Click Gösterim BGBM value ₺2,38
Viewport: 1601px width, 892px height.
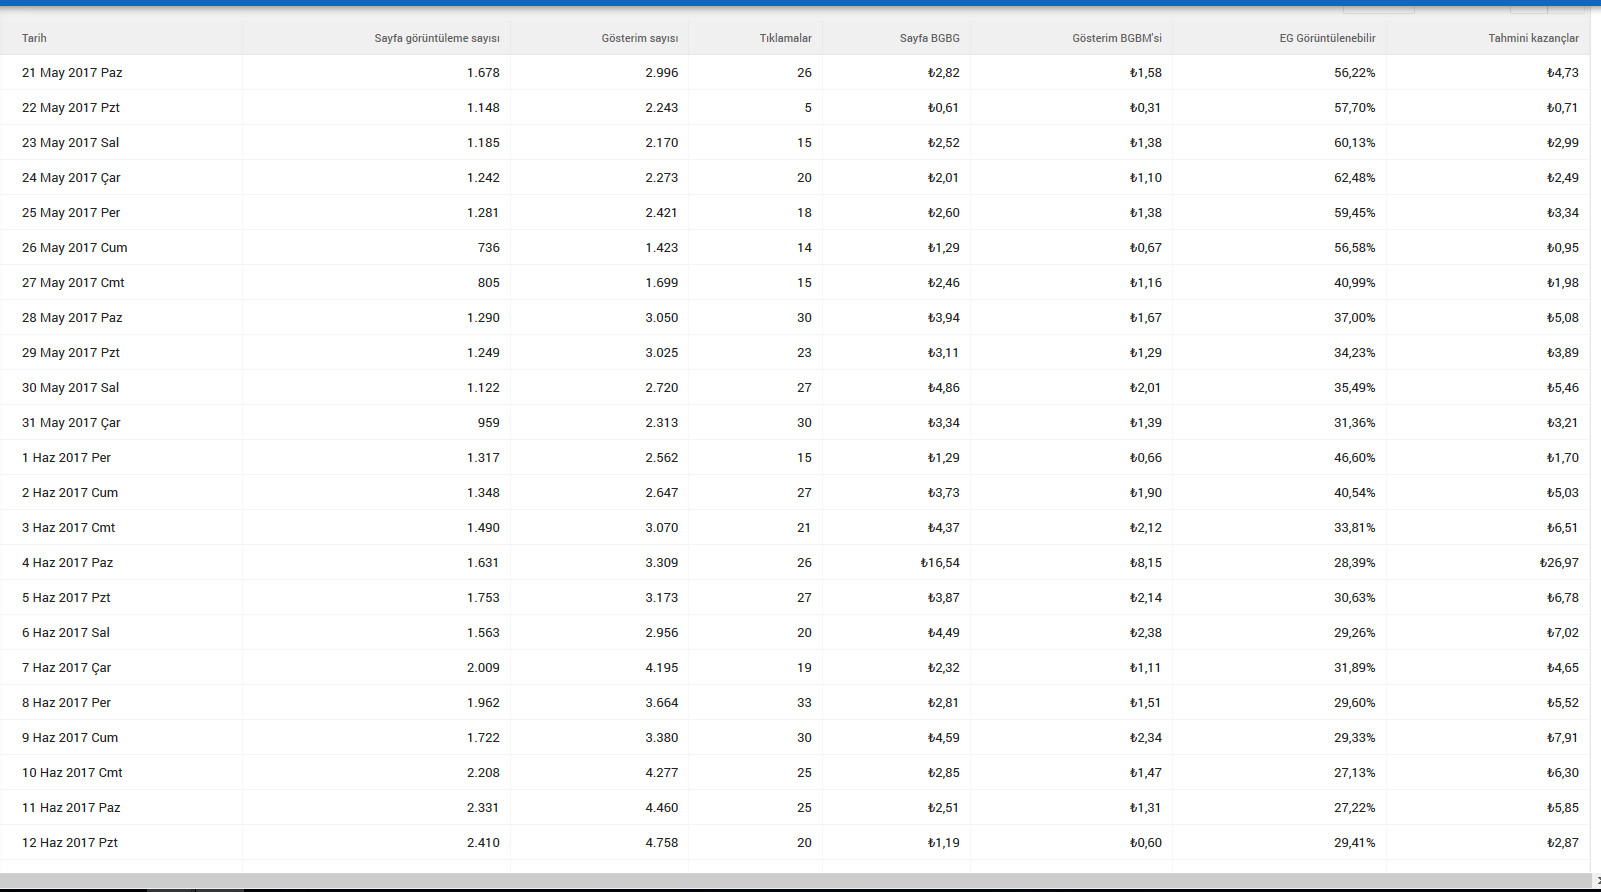pyautogui.click(x=1146, y=633)
